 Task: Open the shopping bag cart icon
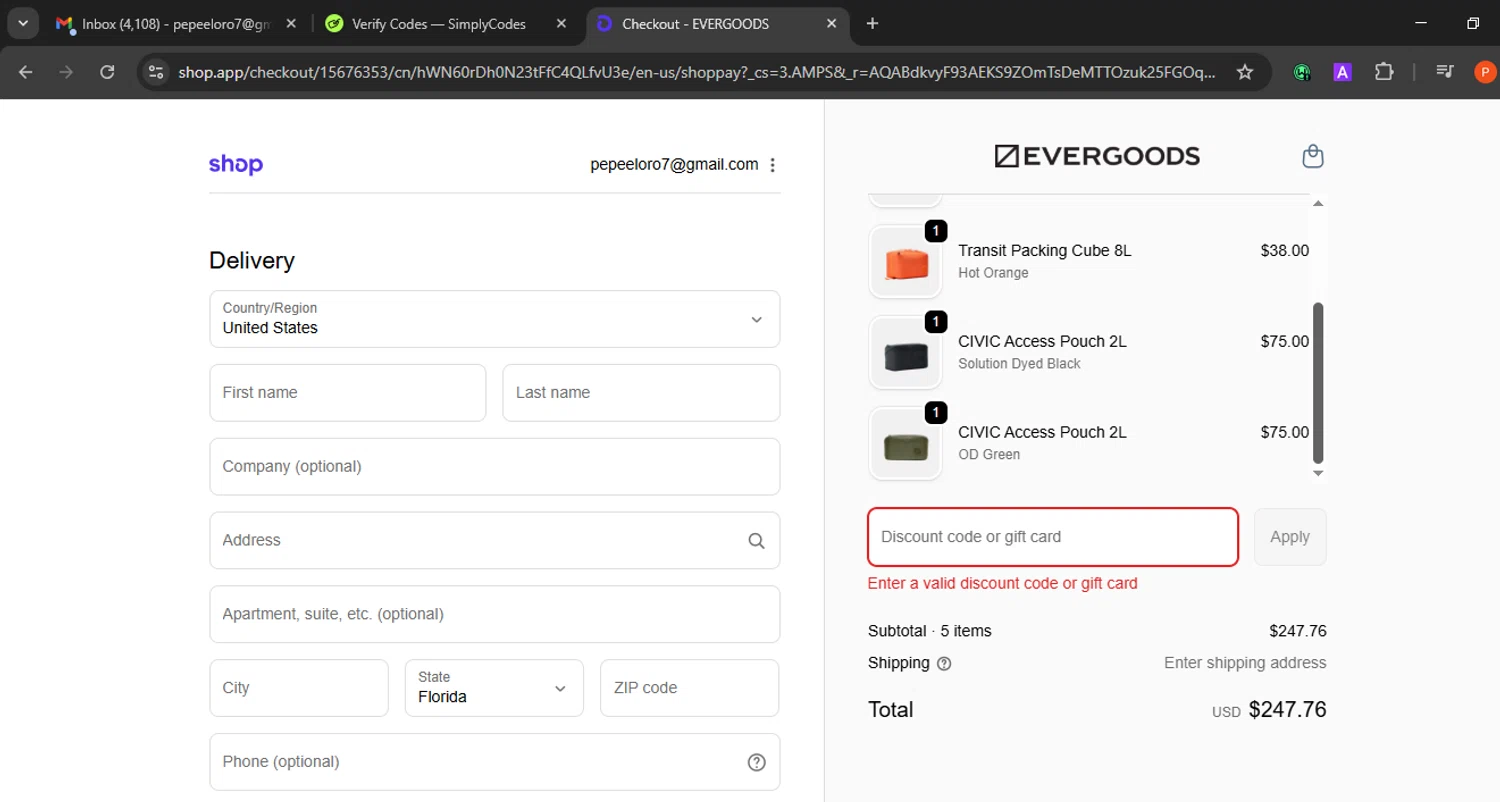tap(1313, 156)
